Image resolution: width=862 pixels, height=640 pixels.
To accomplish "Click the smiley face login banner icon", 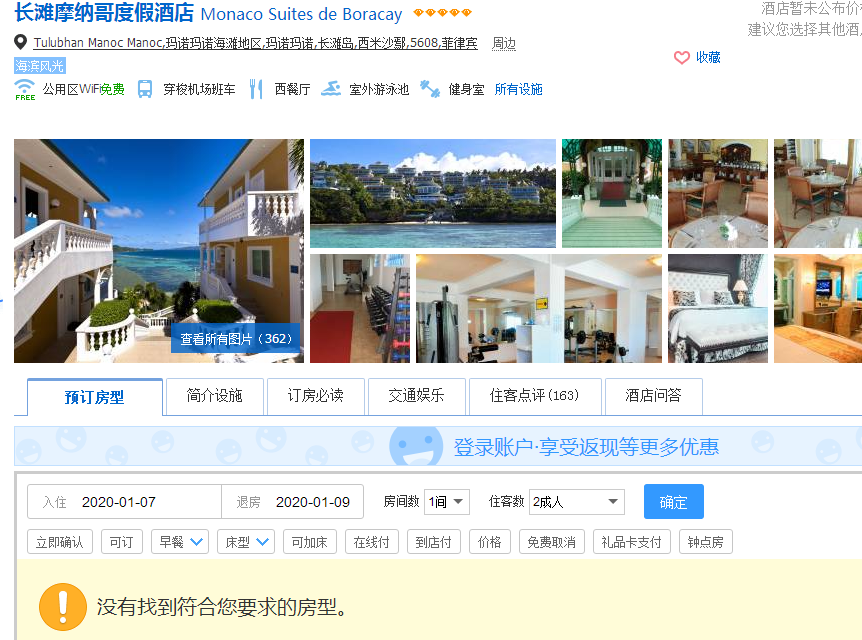I will 416,446.
